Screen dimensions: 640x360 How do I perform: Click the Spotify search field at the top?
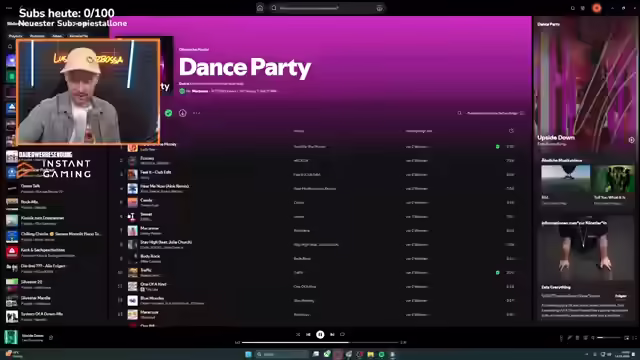pos(326,8)
